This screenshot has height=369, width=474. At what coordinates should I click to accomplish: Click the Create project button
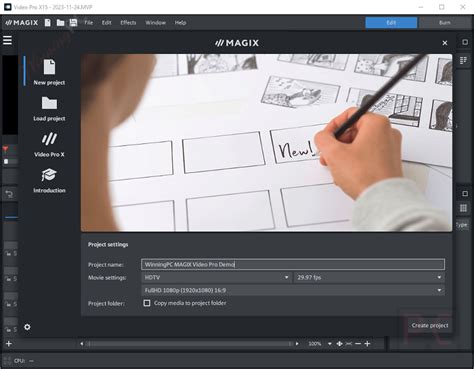430,325
